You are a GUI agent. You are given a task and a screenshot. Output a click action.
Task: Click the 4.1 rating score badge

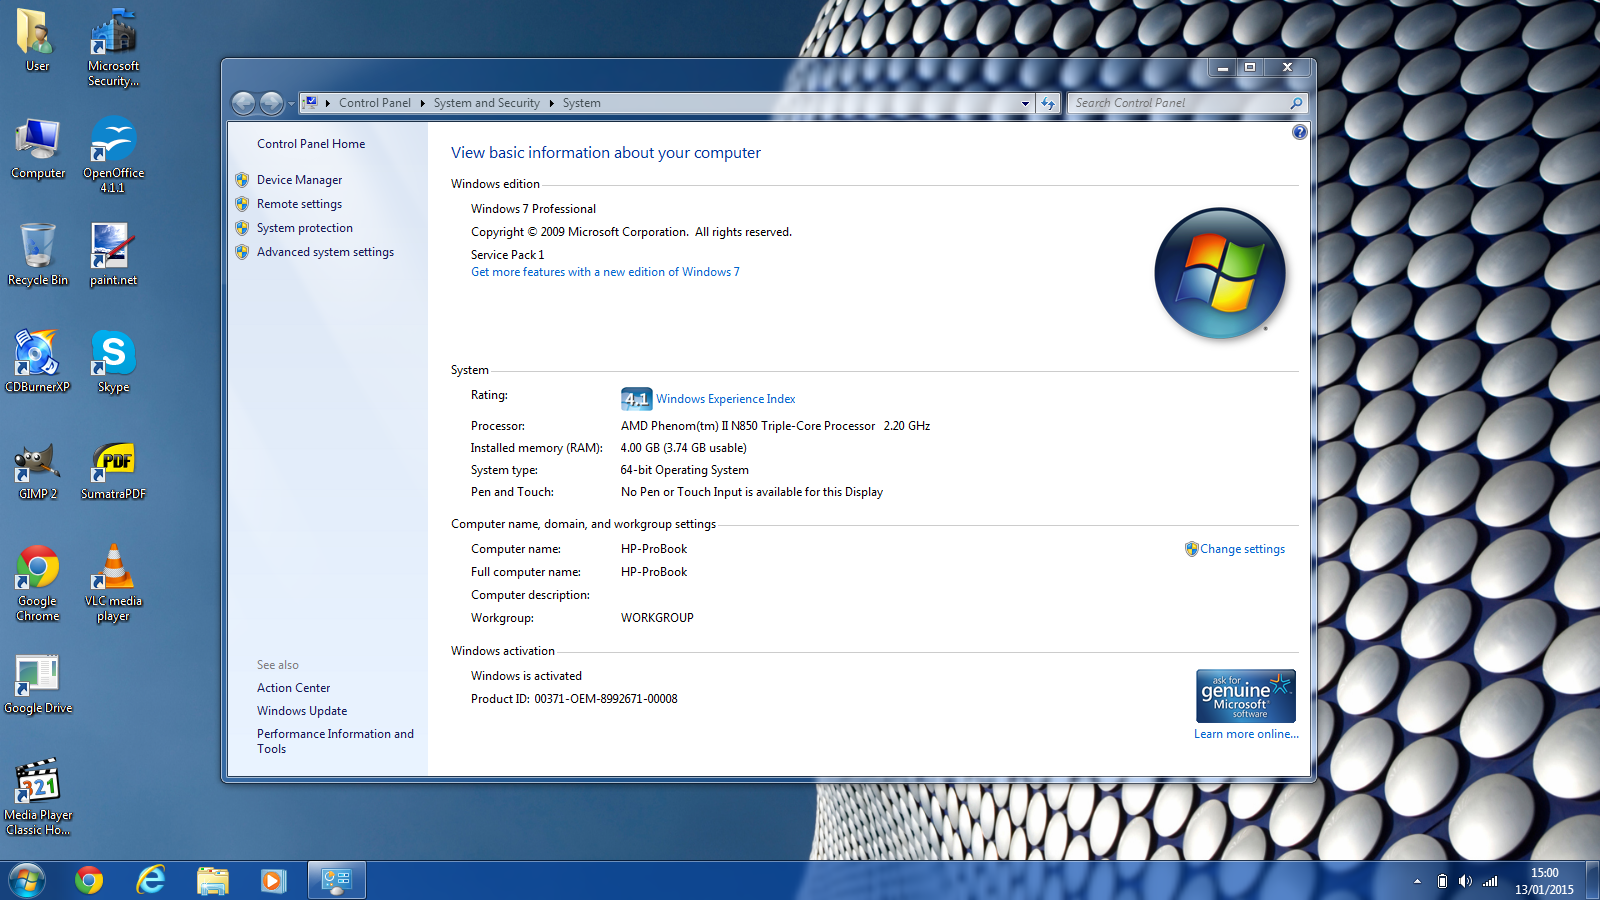(x=636, y=399)
